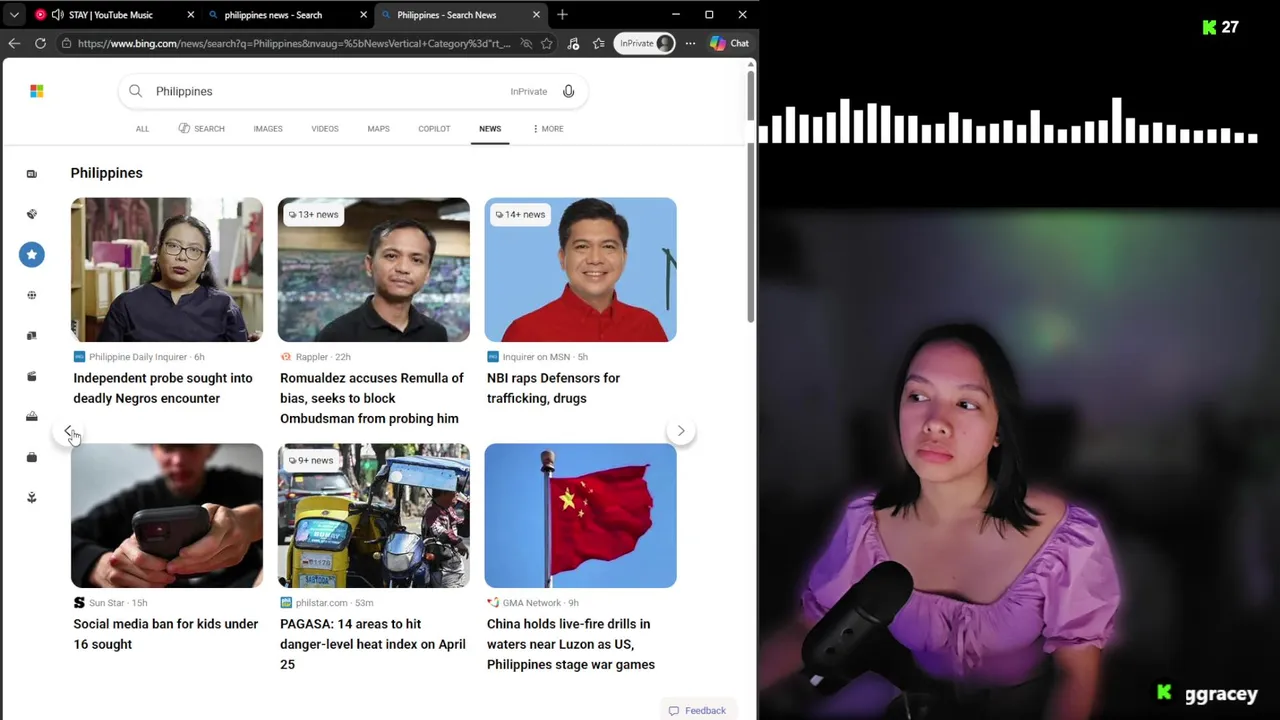Start voice search with microphone icon

click(568, 91)
